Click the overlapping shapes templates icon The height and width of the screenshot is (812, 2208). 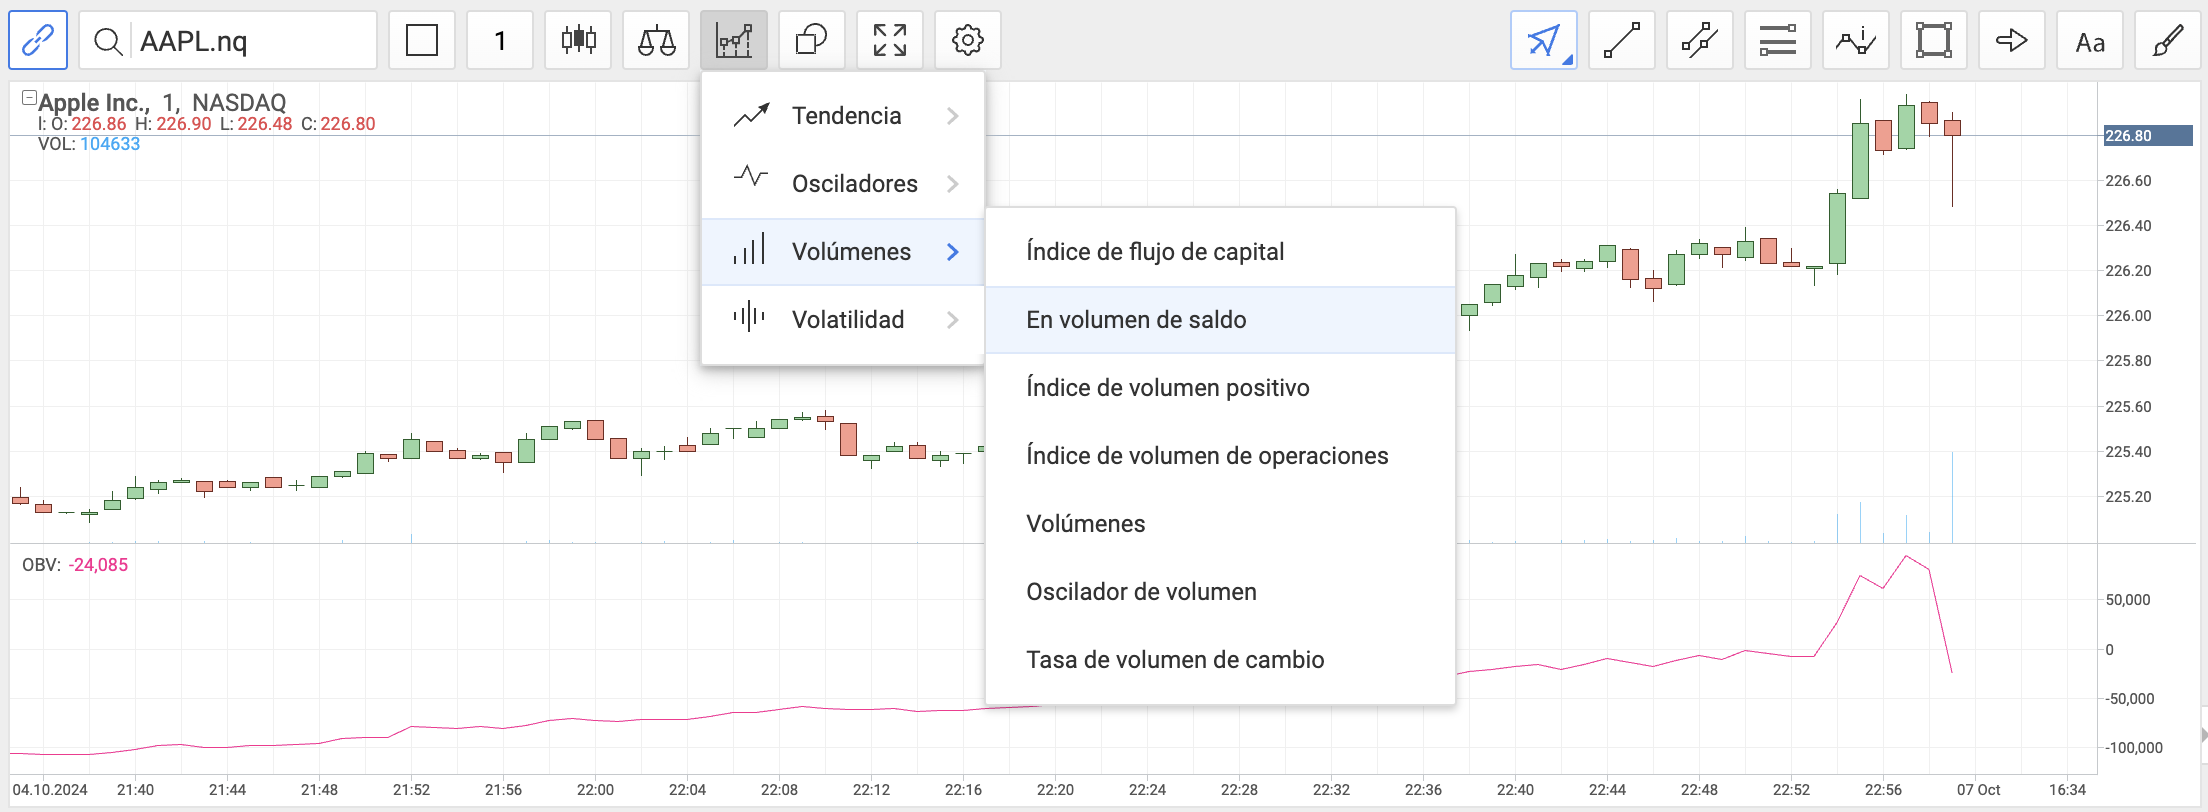pyautogui.click(x=812, y=41)
